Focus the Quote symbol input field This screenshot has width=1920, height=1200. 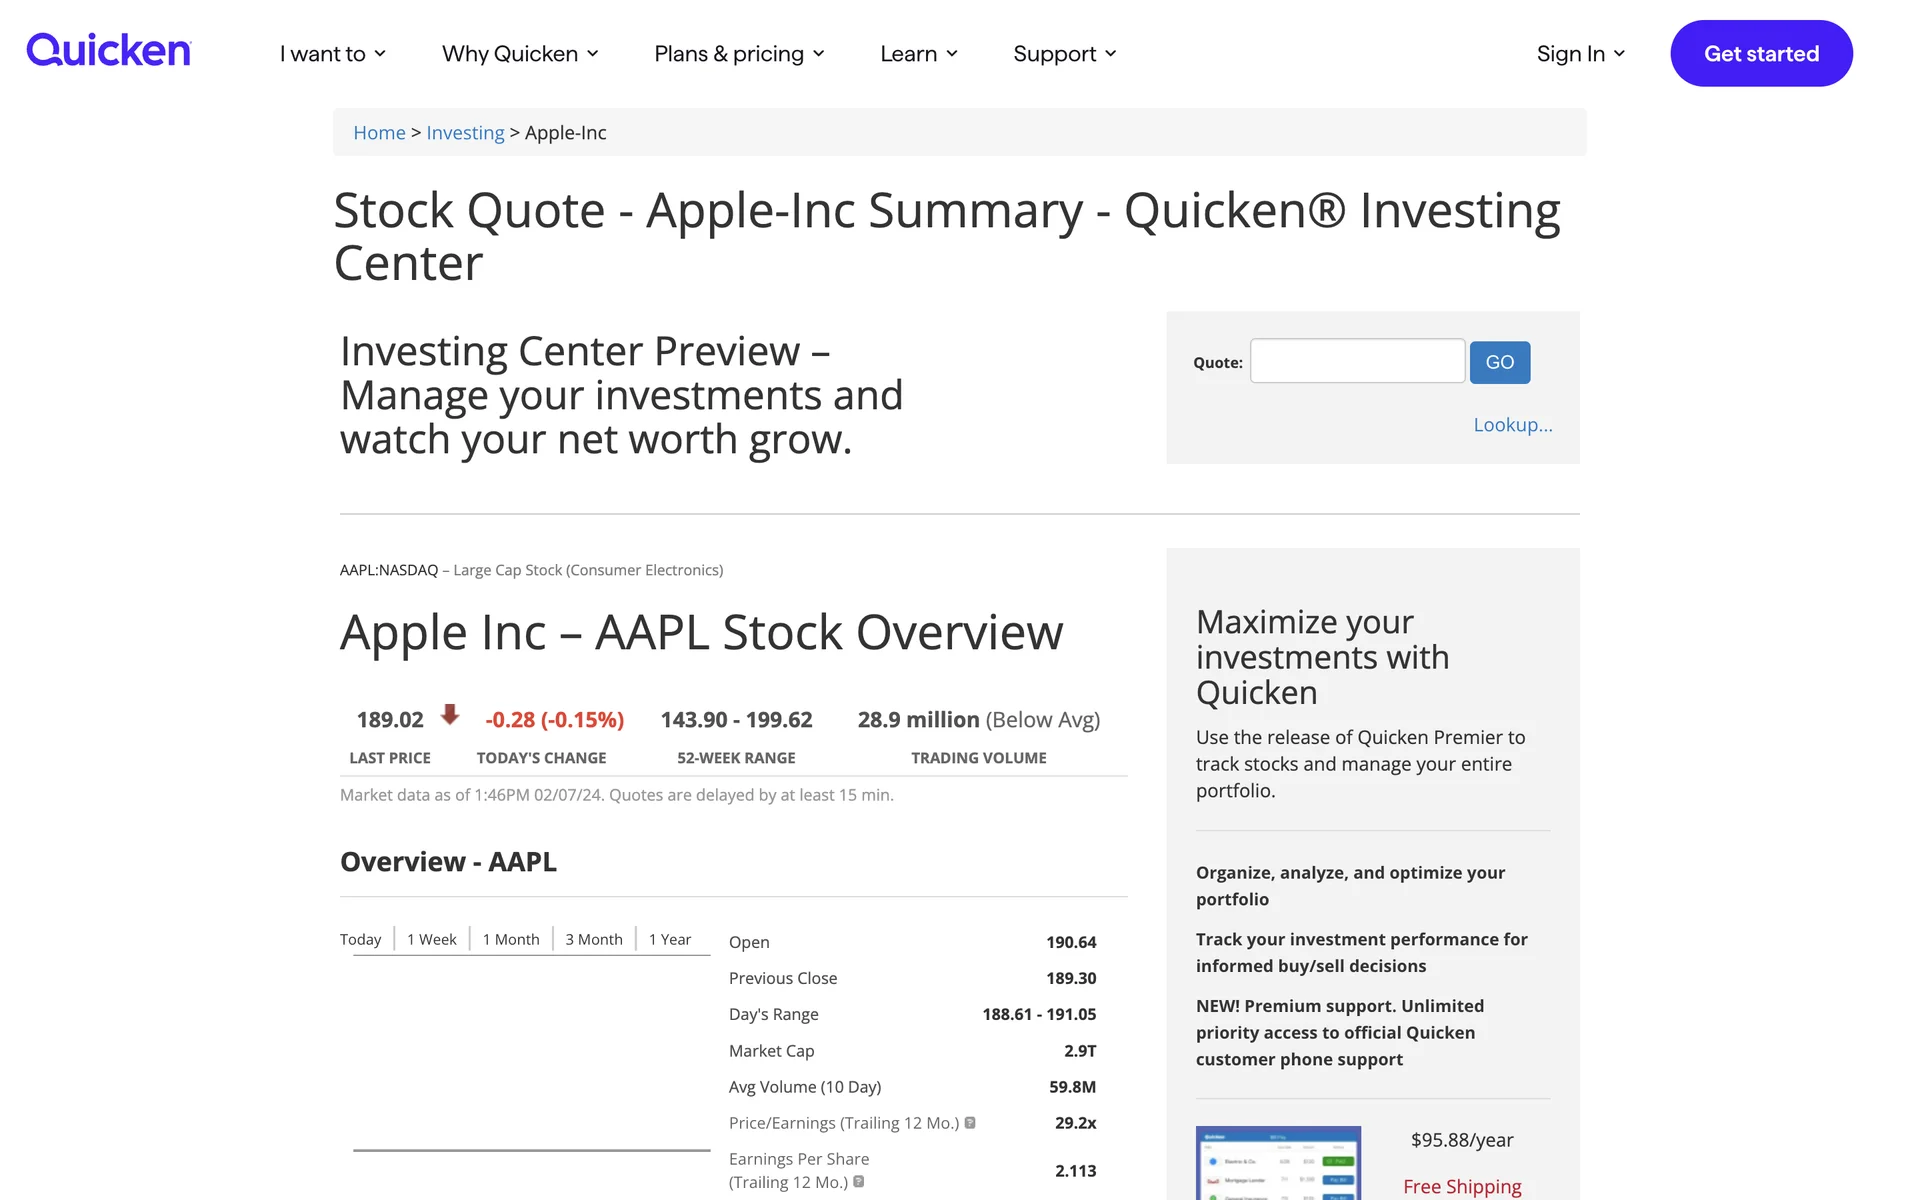(x=1357, y=361)
